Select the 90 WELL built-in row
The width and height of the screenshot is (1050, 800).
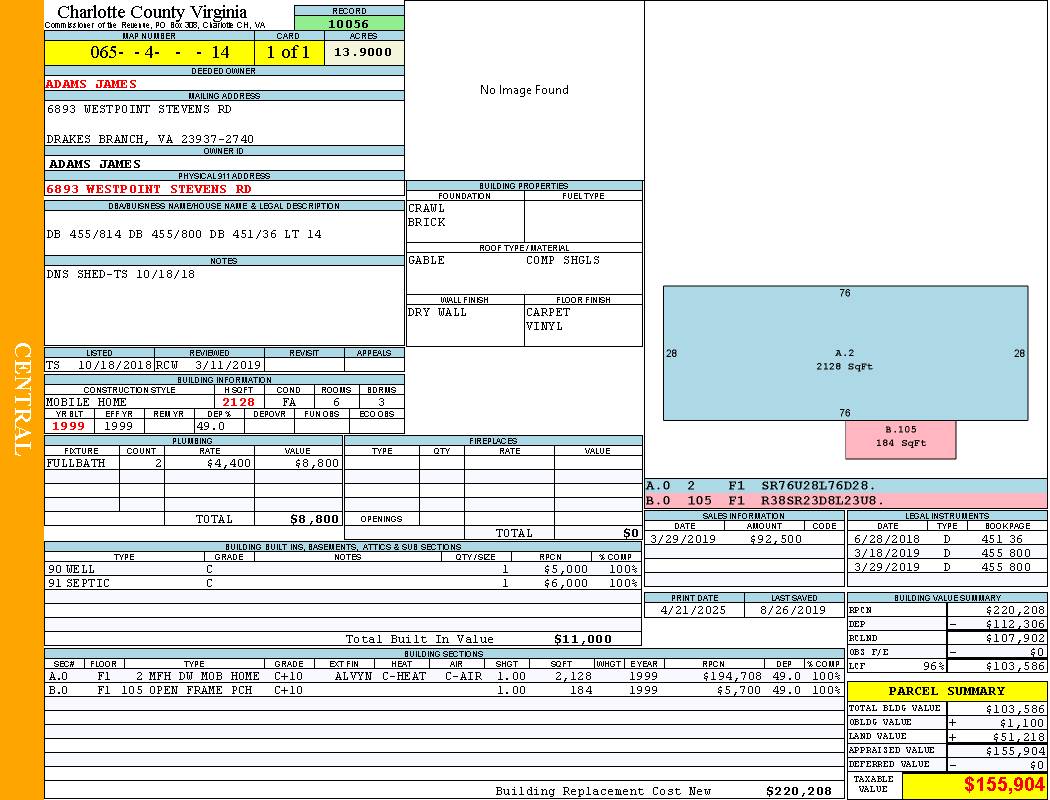pyautogui.click(x=342, y=569)
